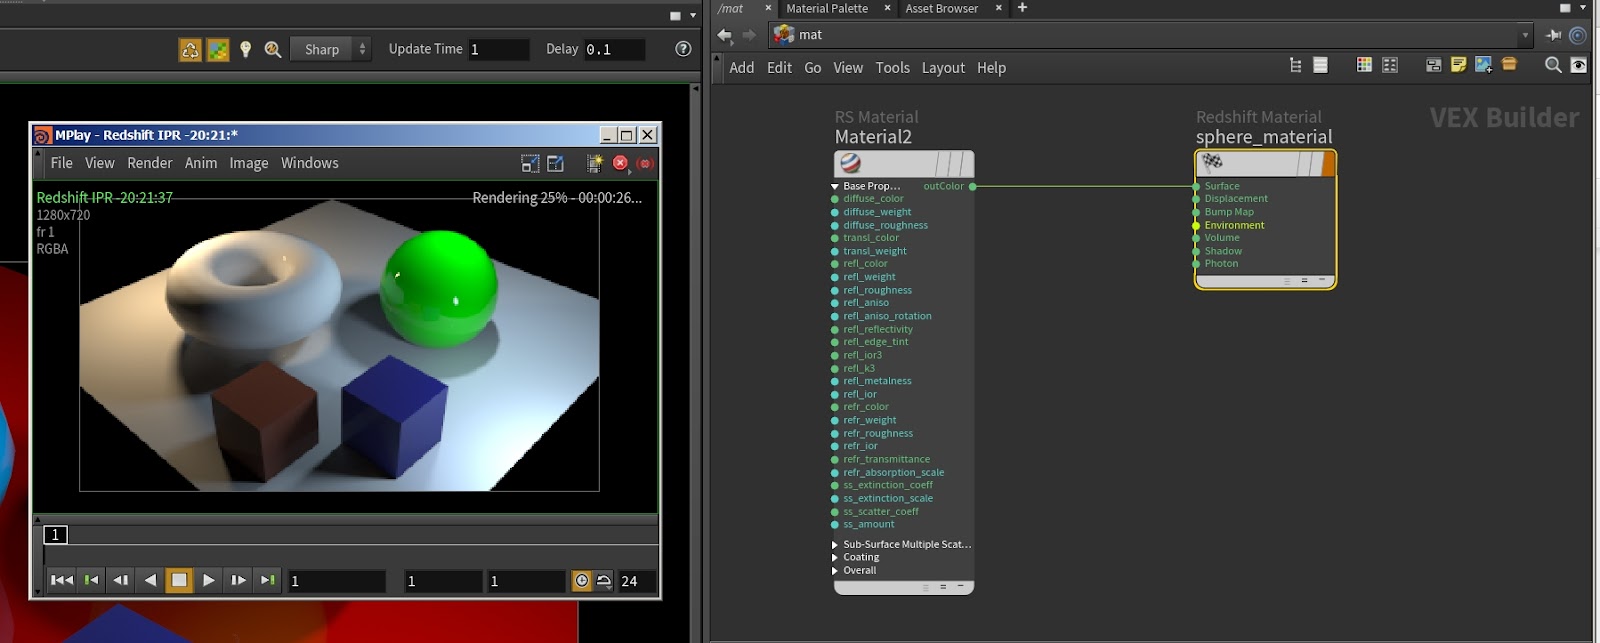Switch to the /mat tab
The width and height of the screenshot is (1600, 643).
point(731,8)
